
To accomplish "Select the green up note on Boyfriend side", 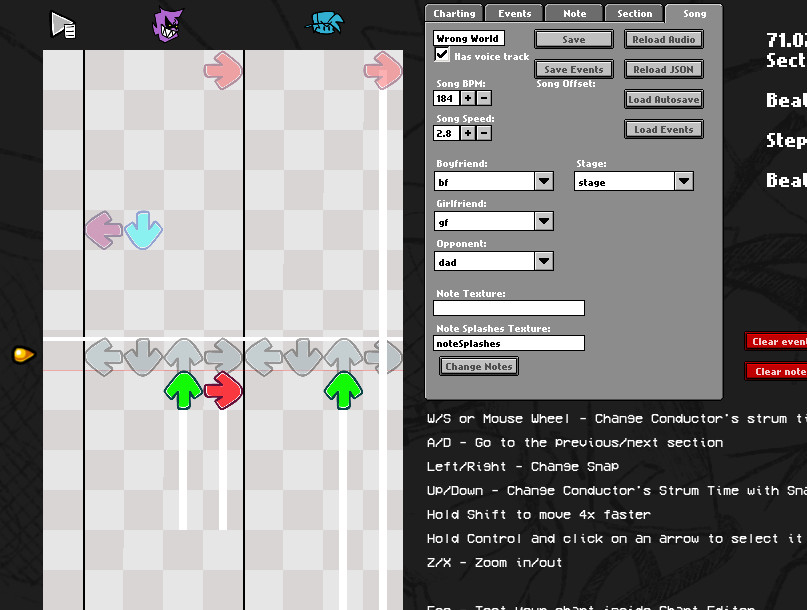I will [x=343, y=391].
